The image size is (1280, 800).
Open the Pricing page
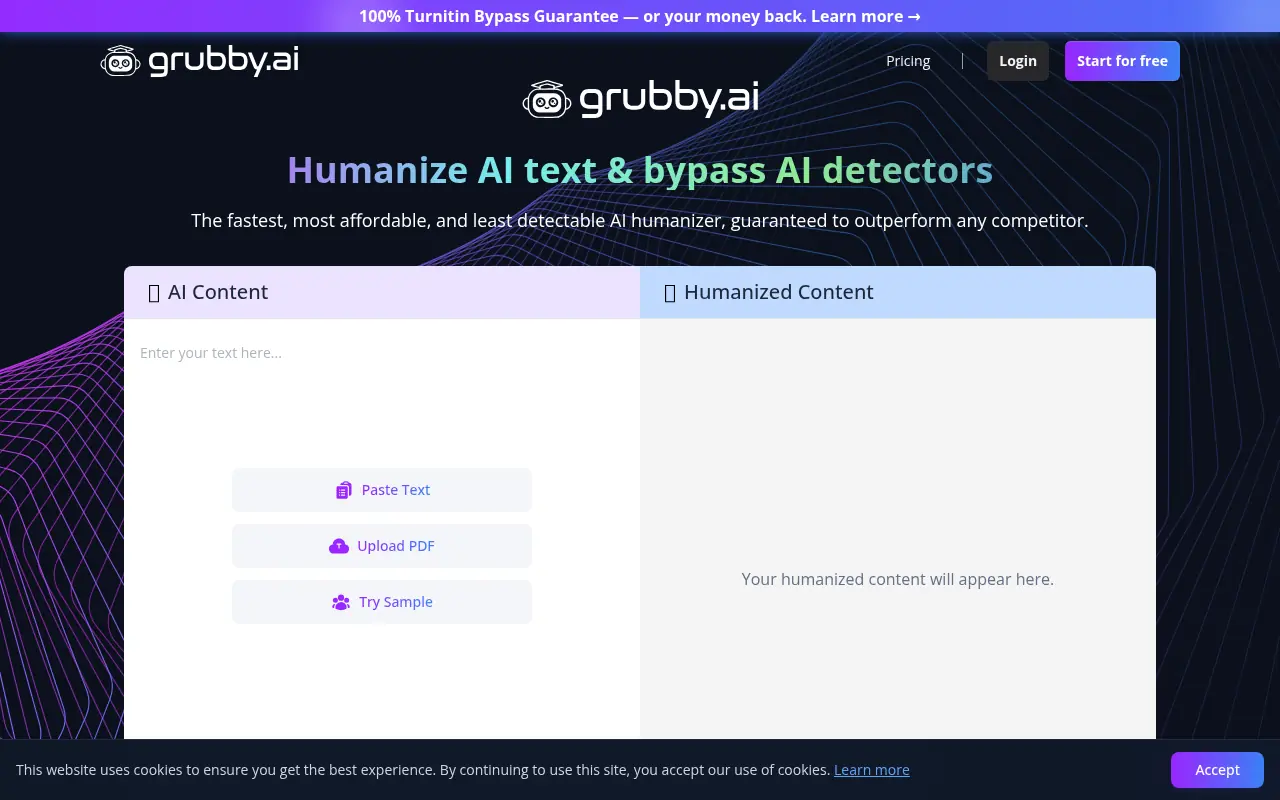907,61
